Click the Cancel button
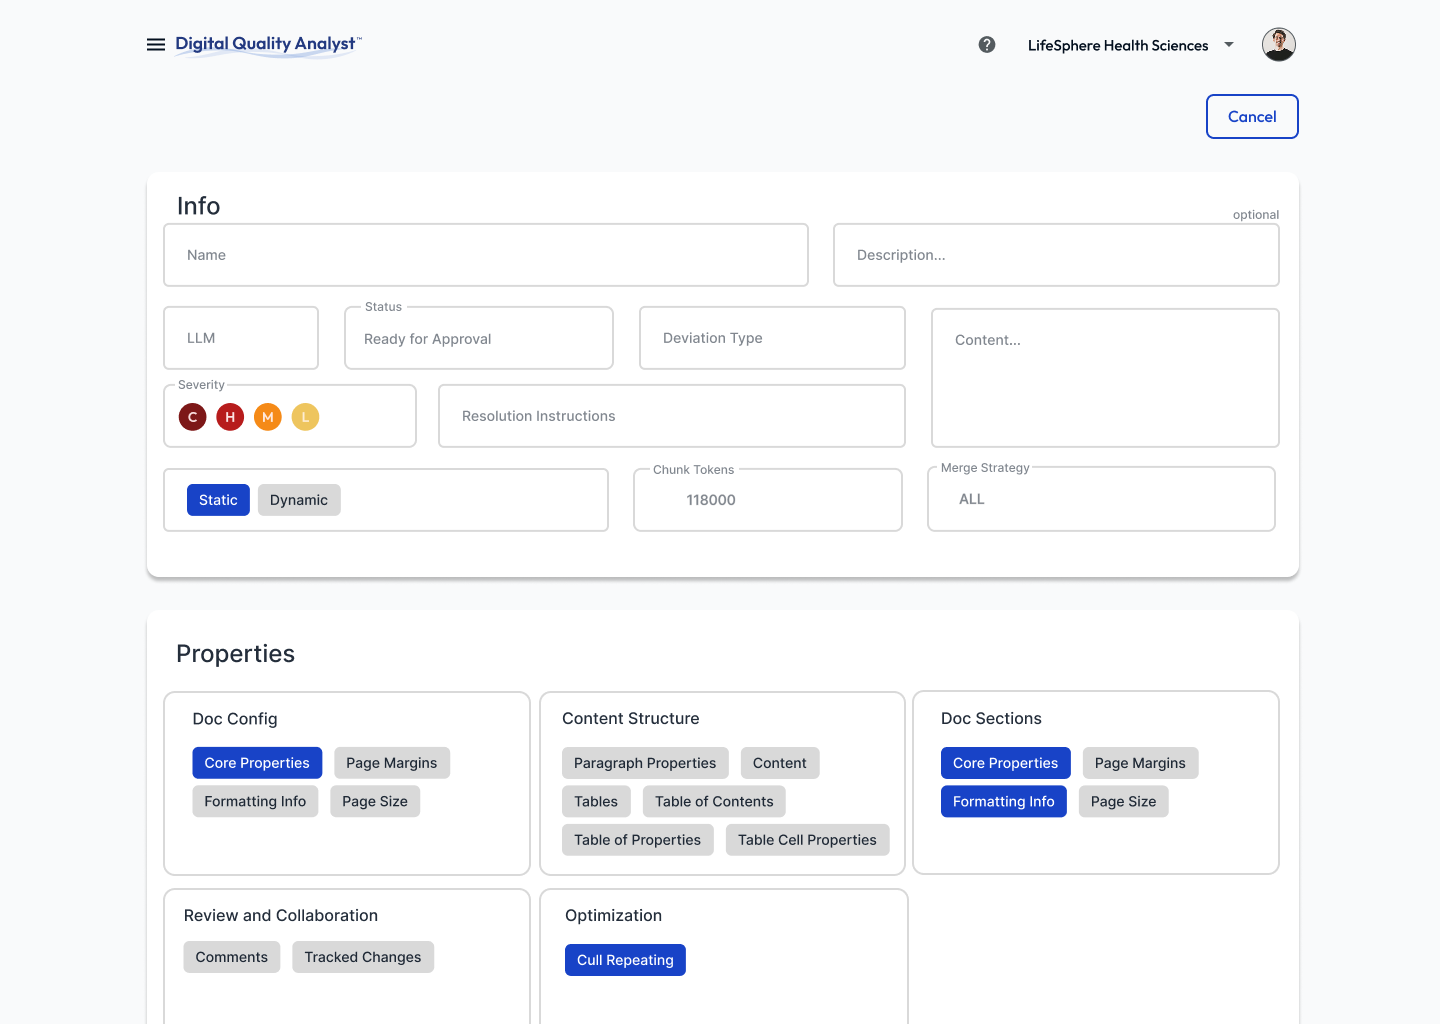Screen dimensions: 1440x1024 point(1252,117)
